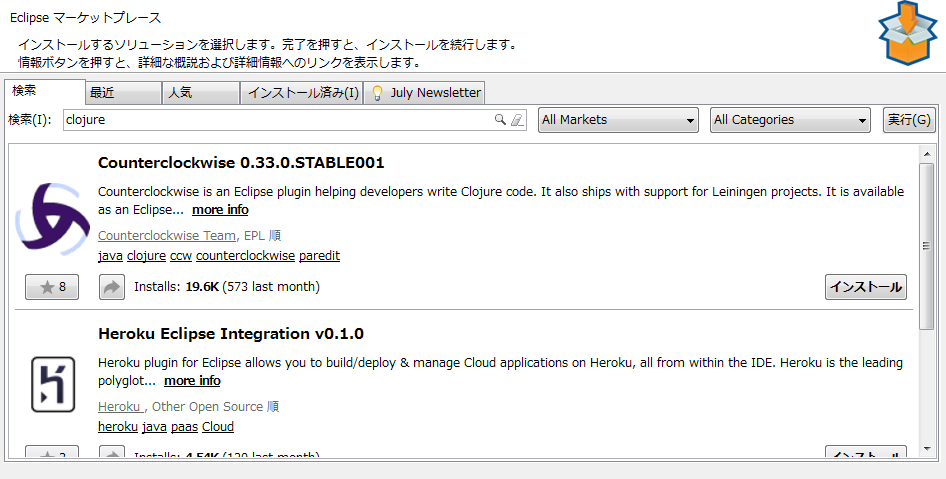Star the Counterclockwise plugin (8 stars)

pyautogui.click(x=52, y=287)
